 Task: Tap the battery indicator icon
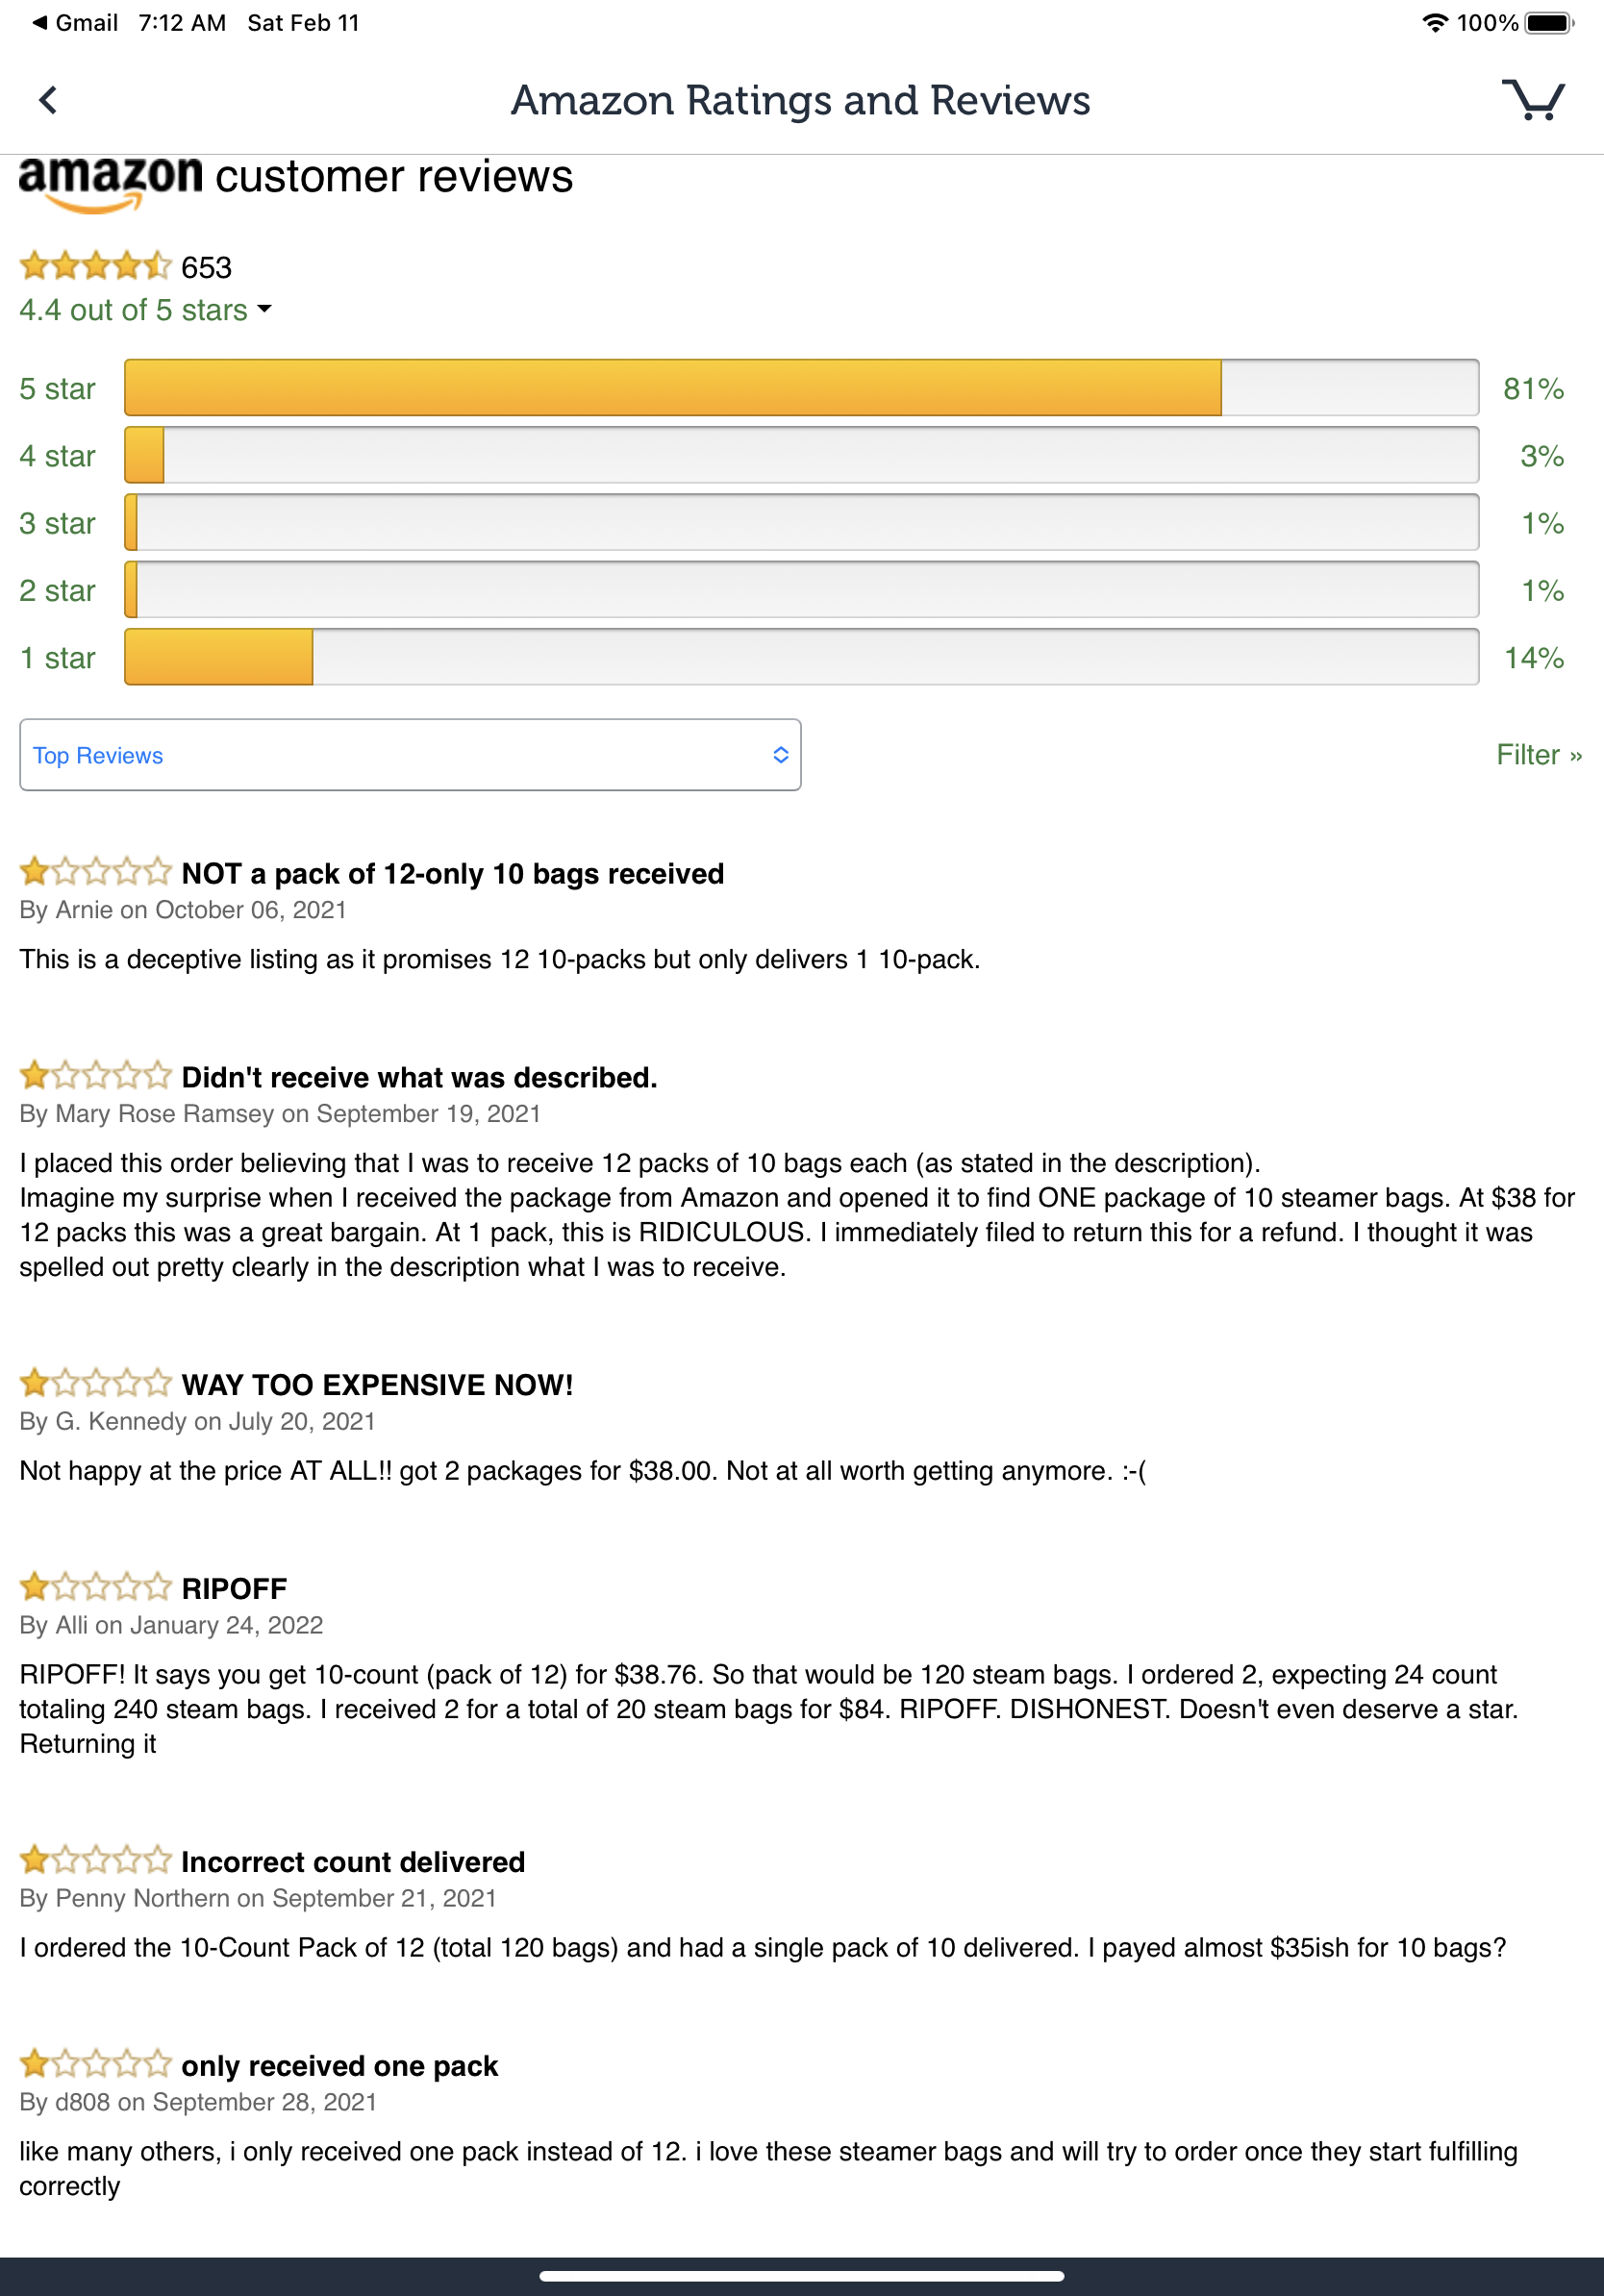(1549, 22)
